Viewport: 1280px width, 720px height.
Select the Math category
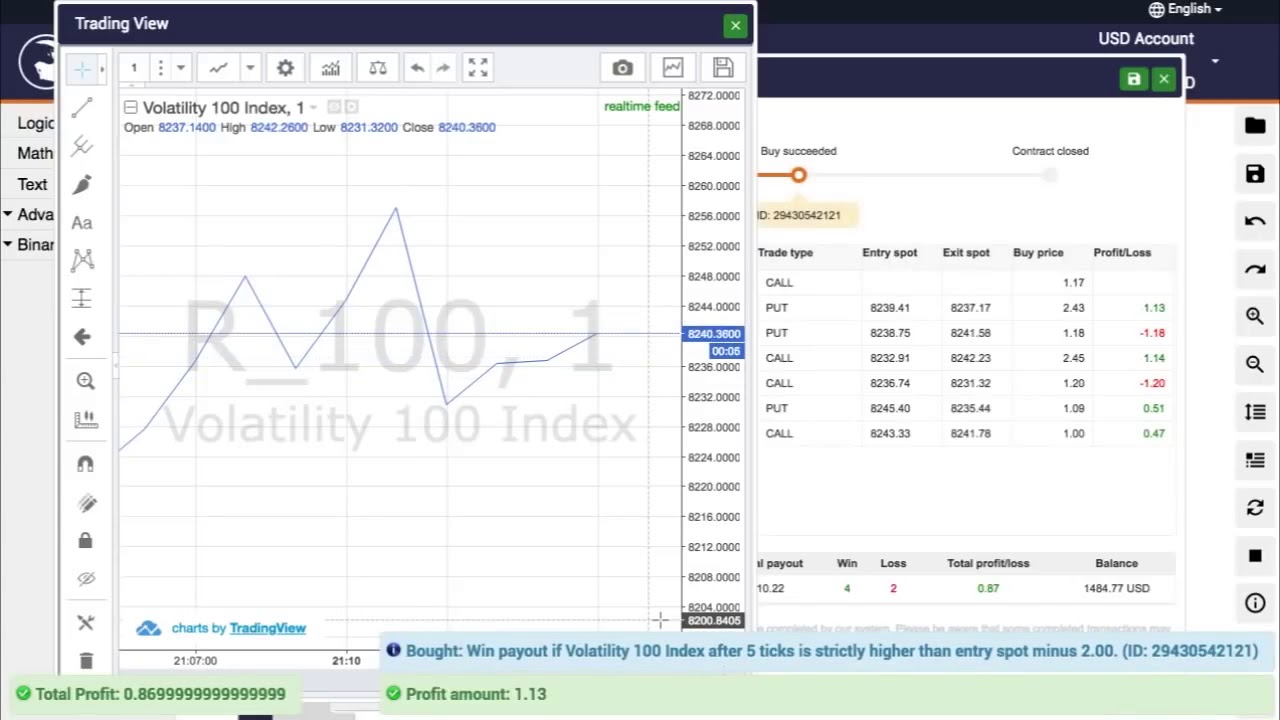click(35, 154)
